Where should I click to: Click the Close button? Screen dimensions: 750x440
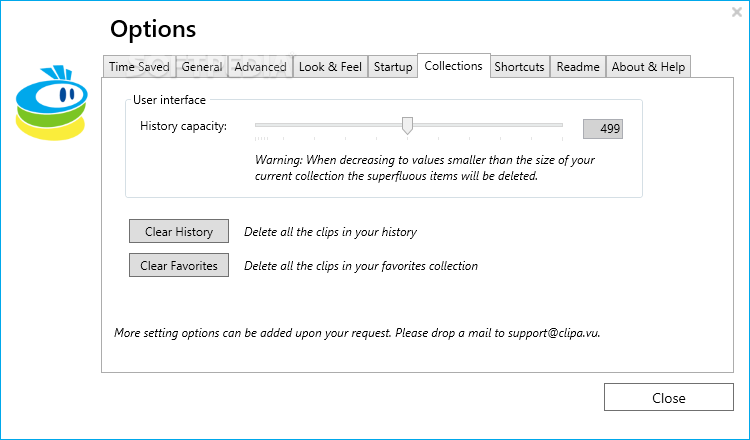[x=668, y=397]
